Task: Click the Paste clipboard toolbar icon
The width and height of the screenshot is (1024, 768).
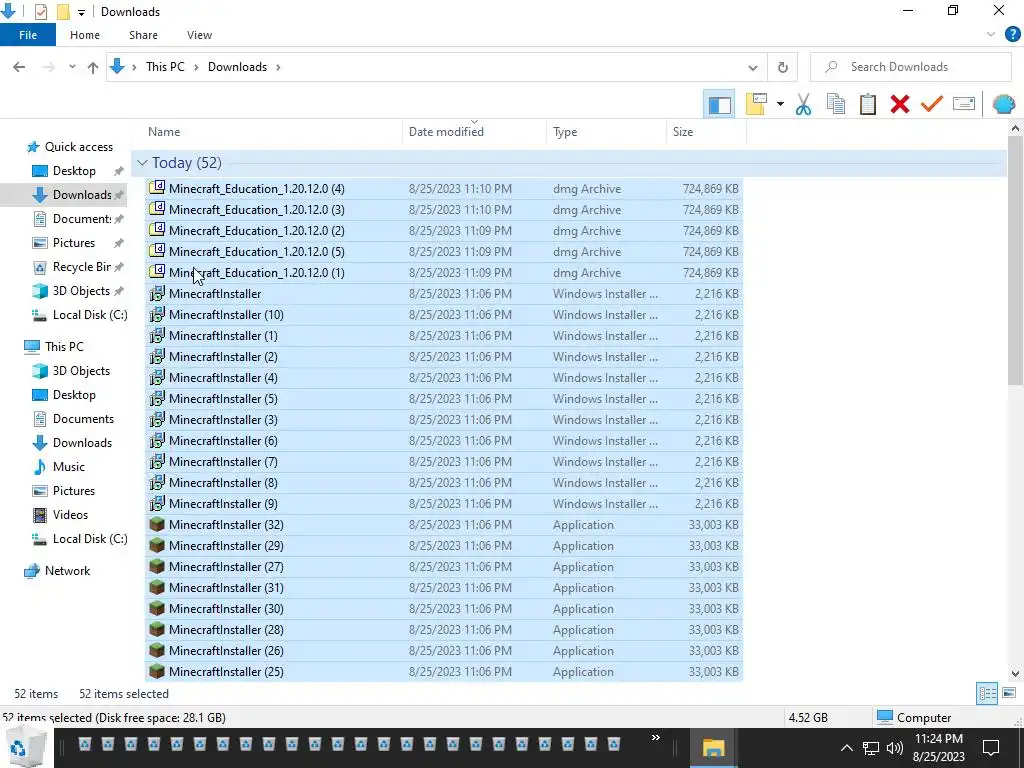Action: click(867, 104)
